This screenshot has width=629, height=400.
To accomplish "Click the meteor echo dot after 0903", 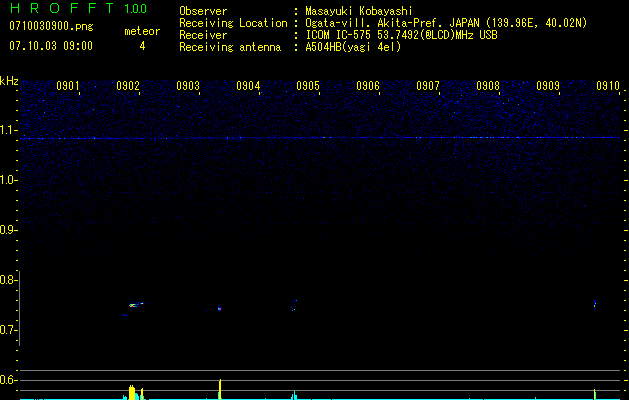I will (x=219, y=309).
